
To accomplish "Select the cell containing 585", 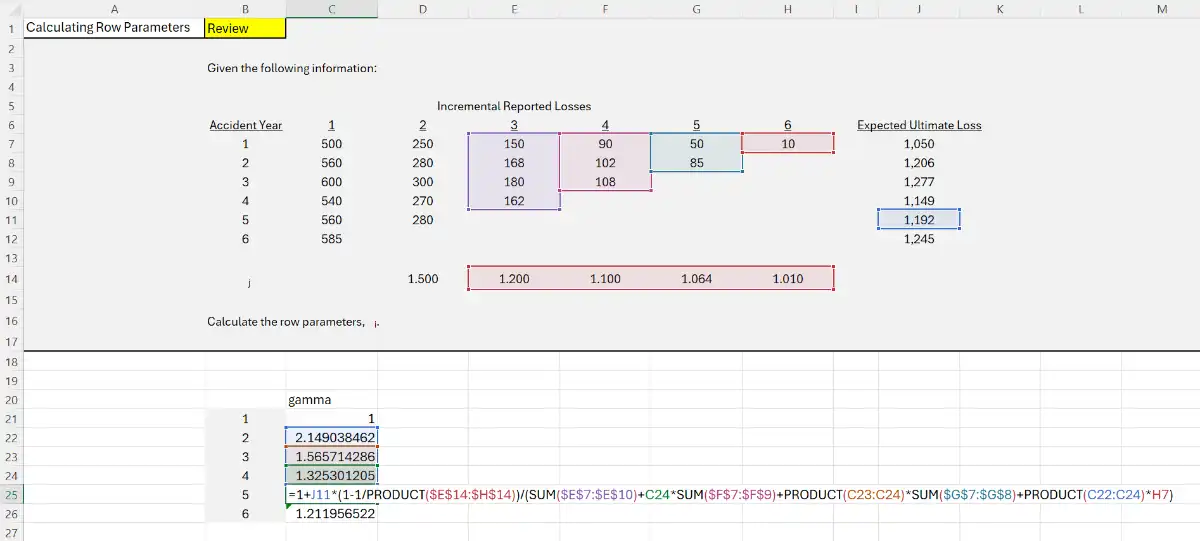I will click(331, 239).
